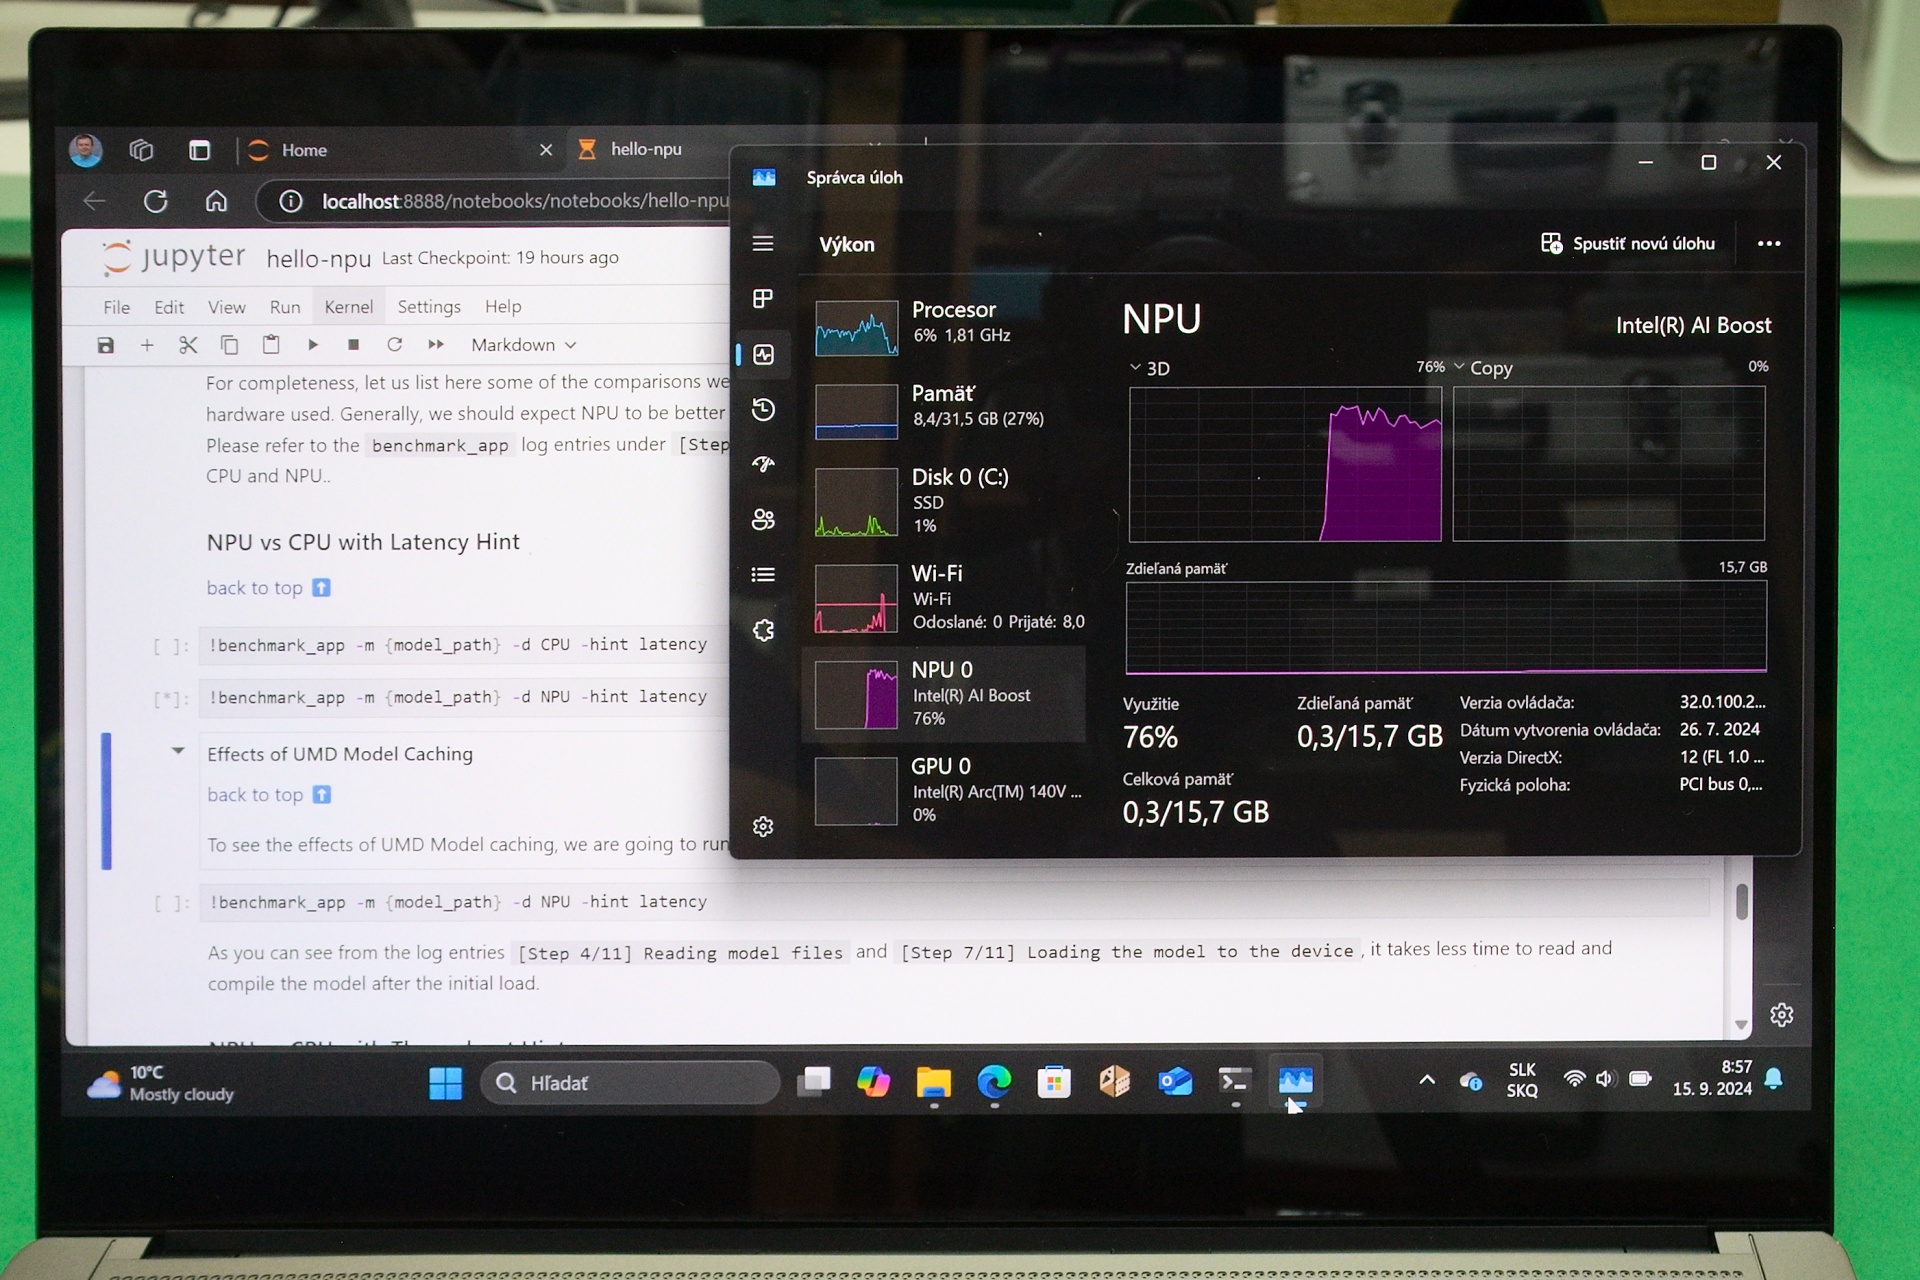Image resolution: width=1920 pixels, height=1280 pixels.
Task: Click the back to top link under NPU vs CPU
Action: [x=255, y=588]
